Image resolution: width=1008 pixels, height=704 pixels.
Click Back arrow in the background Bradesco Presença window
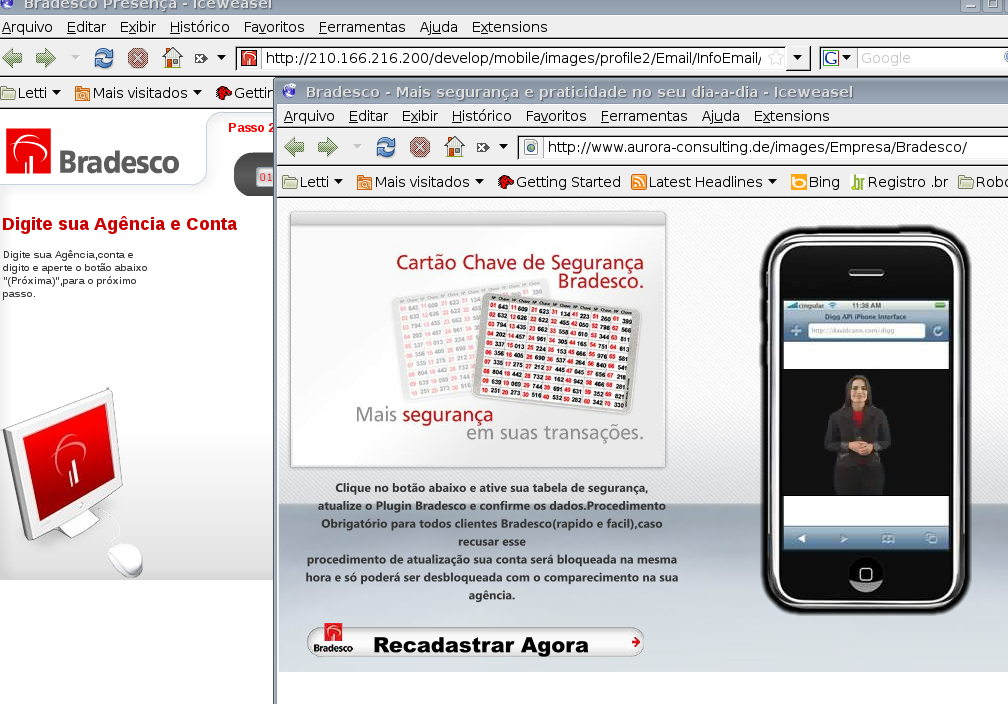[13, 59]
